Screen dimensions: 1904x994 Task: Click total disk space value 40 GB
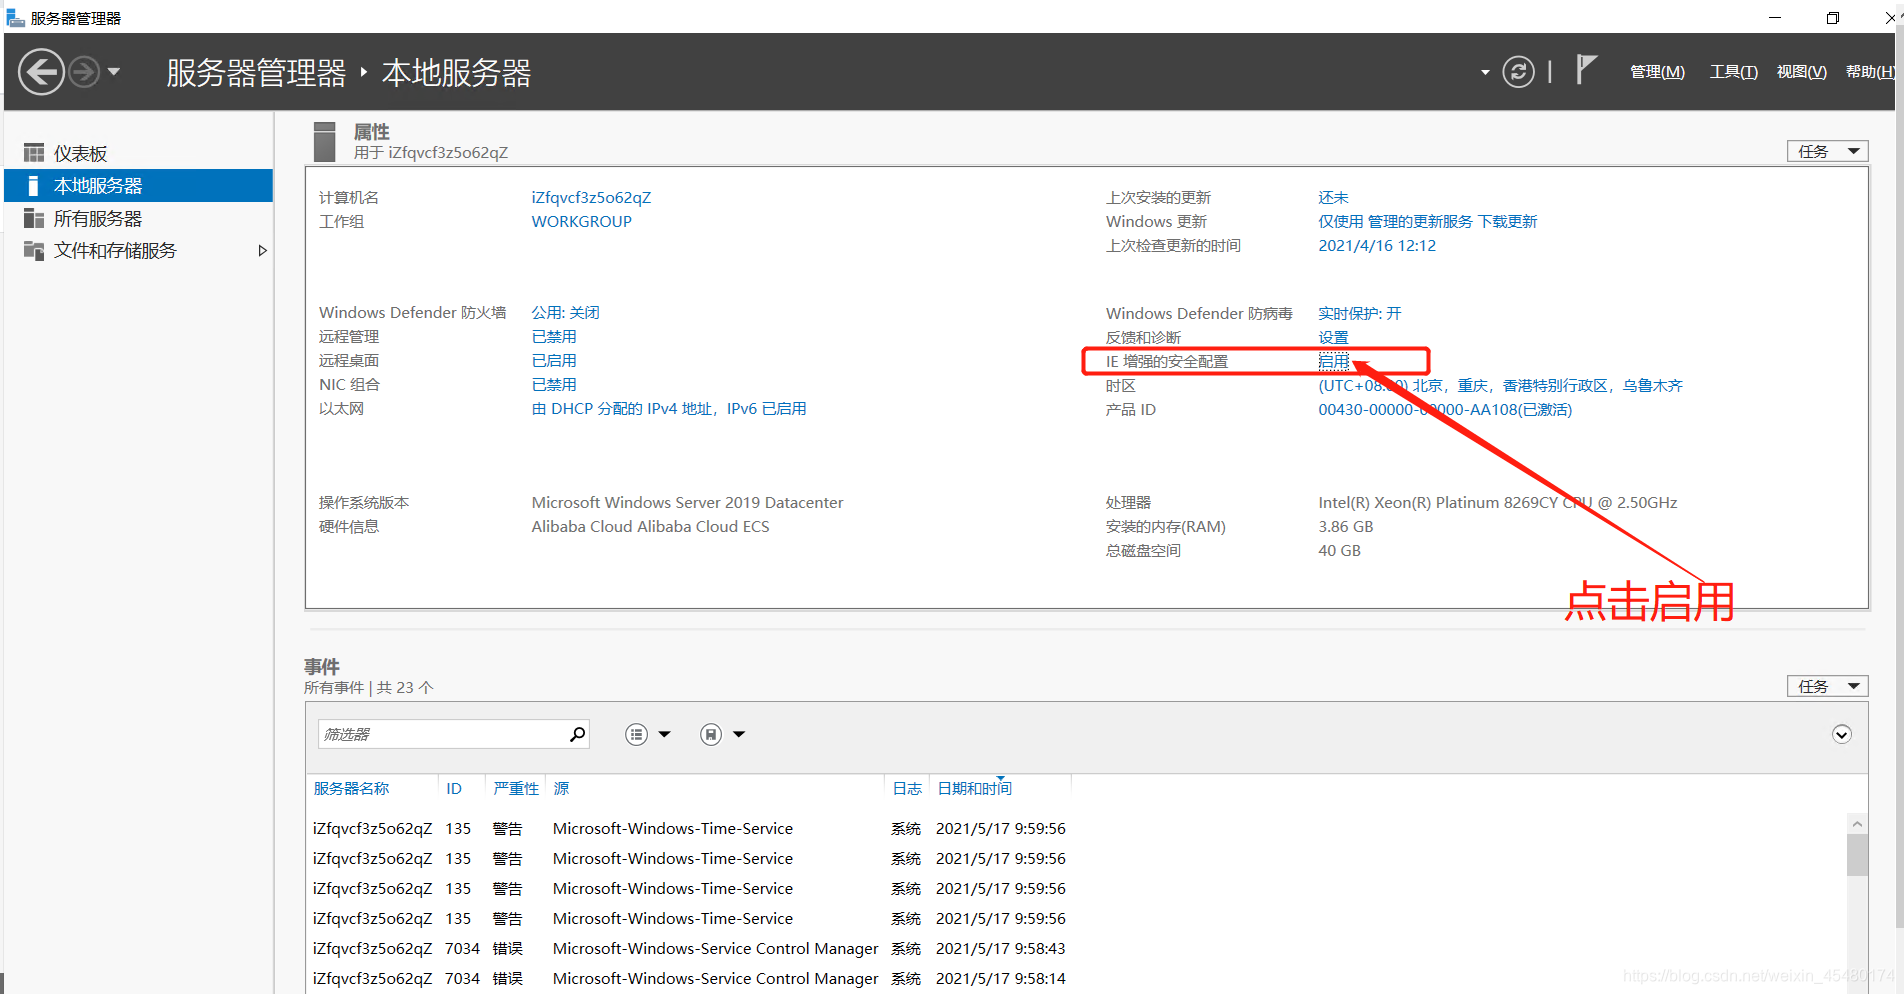tap(1339, 551)
